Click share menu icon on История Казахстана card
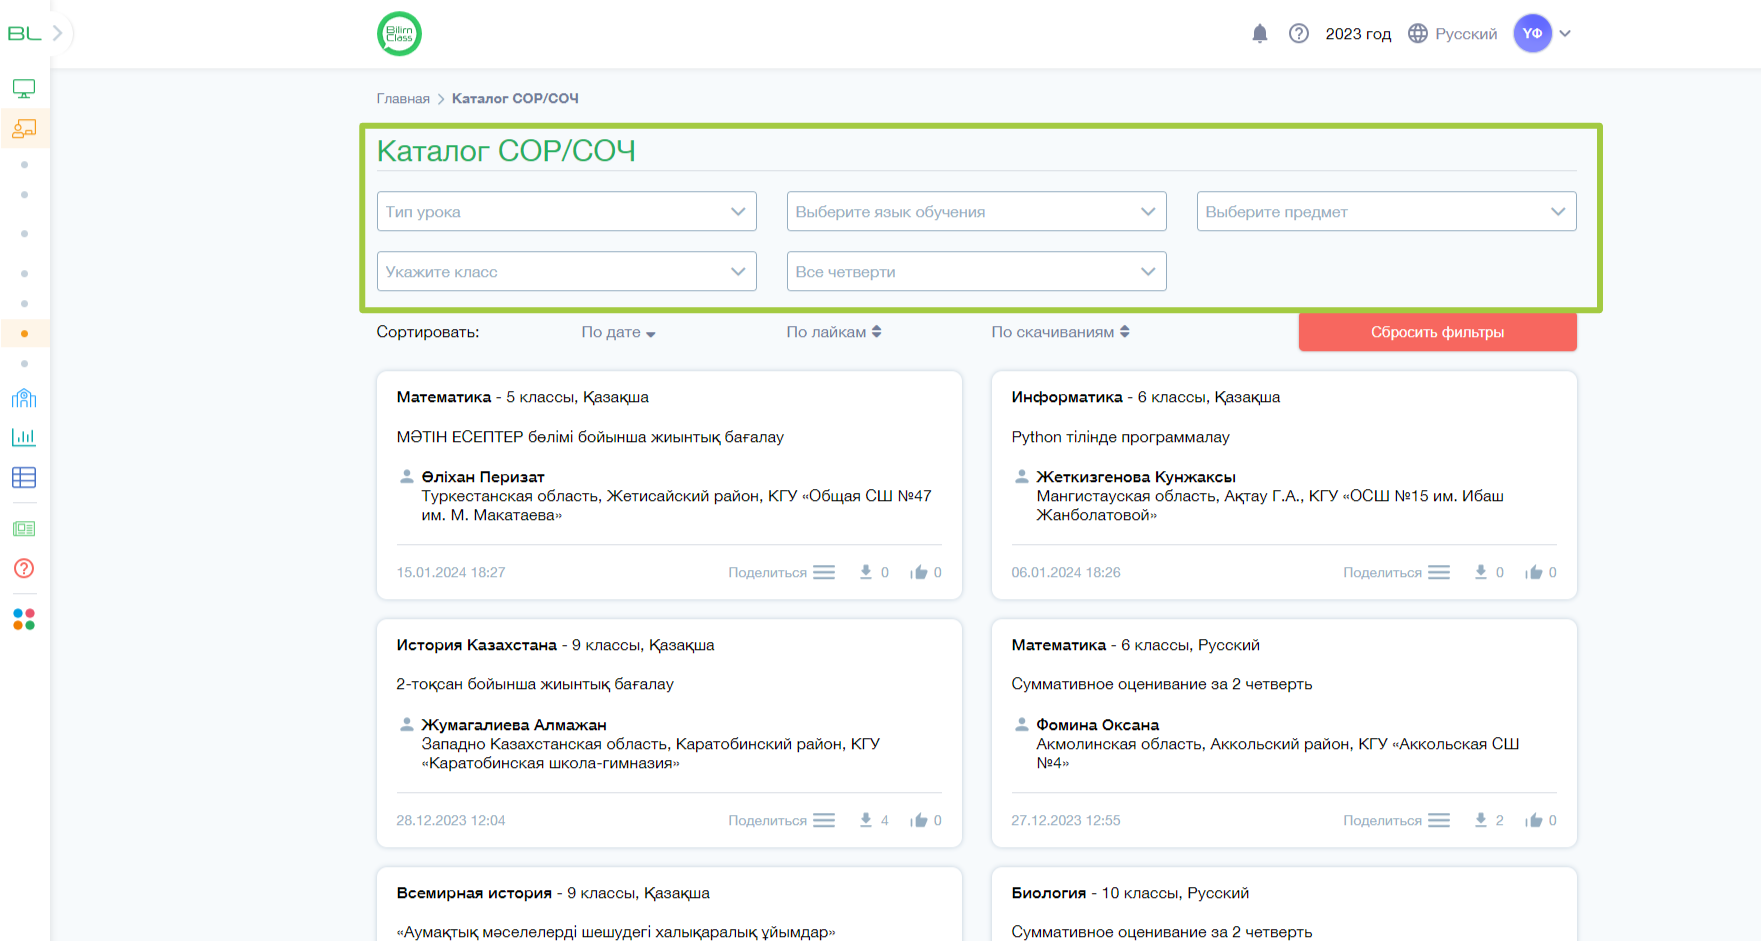The width and height of the screenshot is (1761, 941). click(x=824, y=821)
